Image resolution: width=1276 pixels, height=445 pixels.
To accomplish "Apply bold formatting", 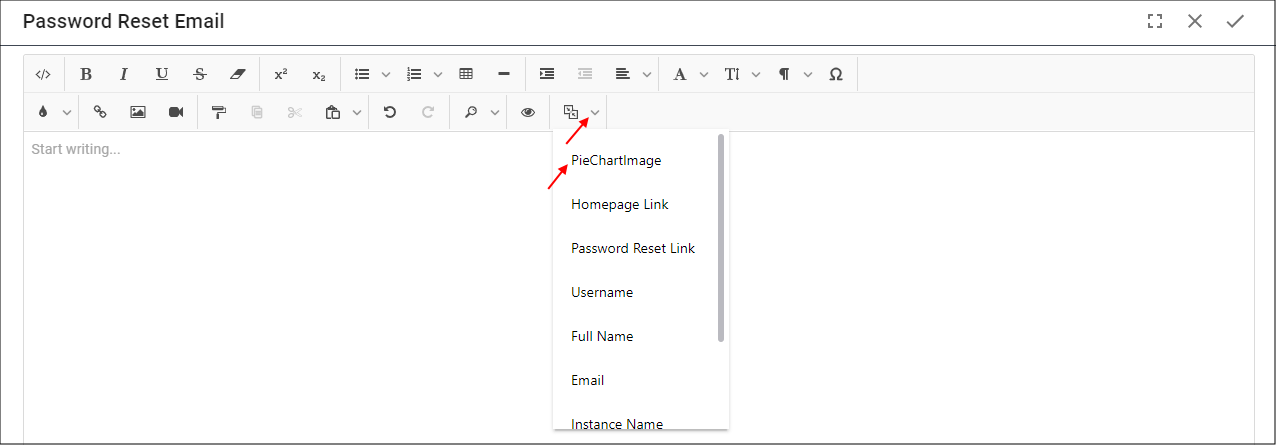I will click(86, 74).
